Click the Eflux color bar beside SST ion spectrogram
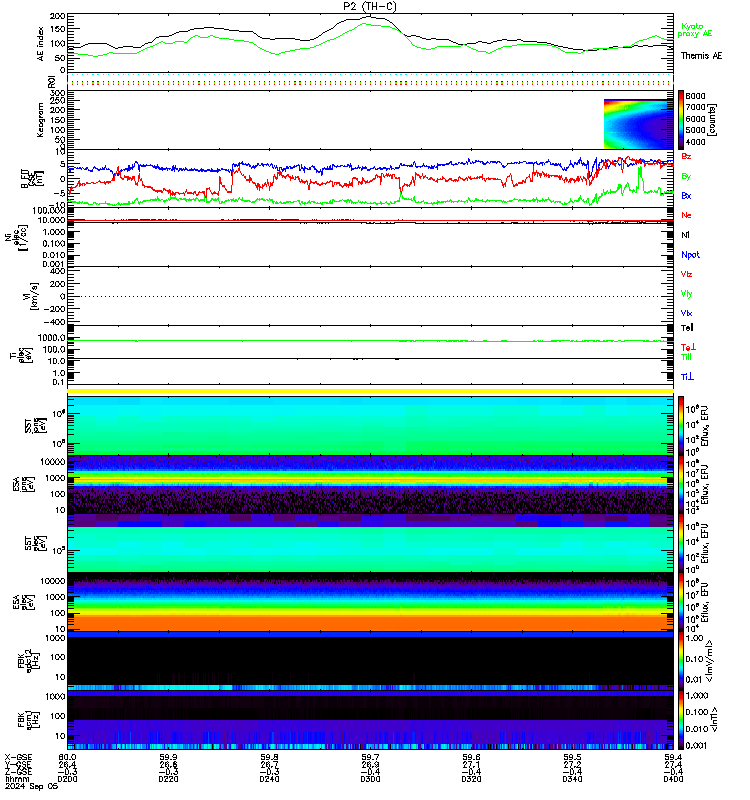750x800 pixels. tap(681, 426)
